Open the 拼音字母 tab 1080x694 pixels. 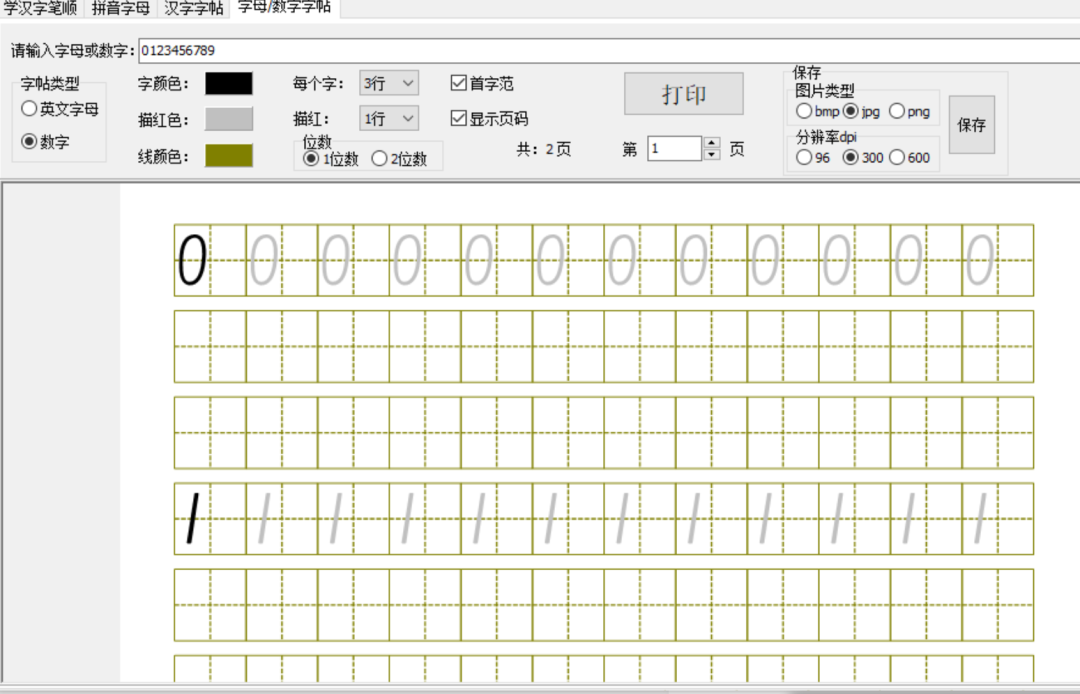(121, 8)
